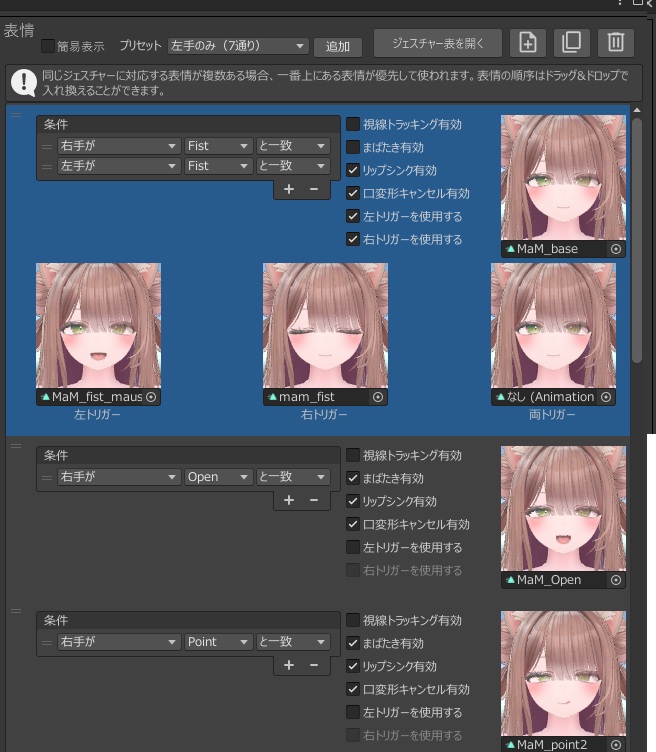Click the vertical scrollbar of the expression list

pyautogui.click(x=637, y=240)
